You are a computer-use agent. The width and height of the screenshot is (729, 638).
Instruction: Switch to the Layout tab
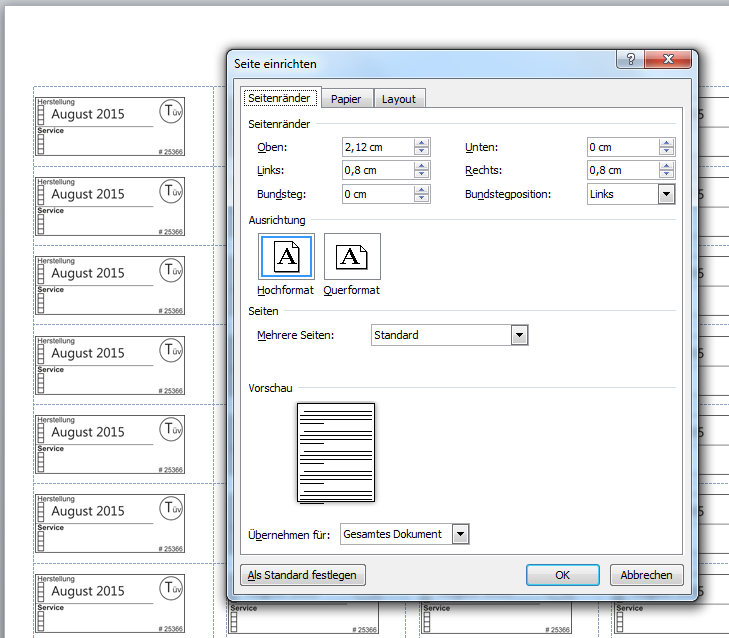399,99
